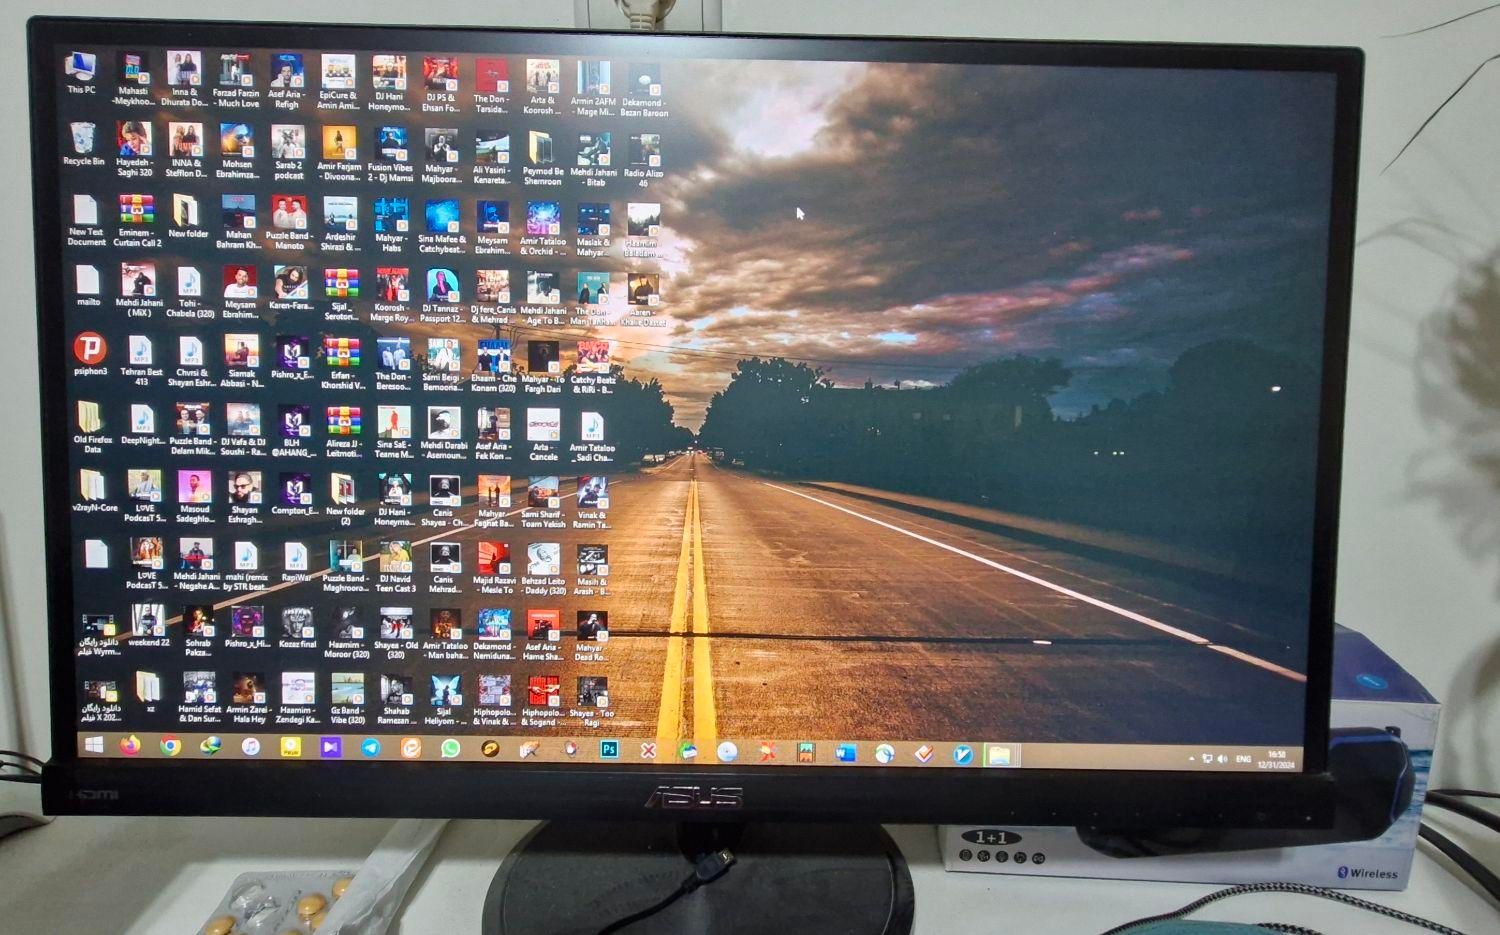1500x935 pixels.
Task: Open File Explorer from the taskbar
Action: tap(999, 755)
